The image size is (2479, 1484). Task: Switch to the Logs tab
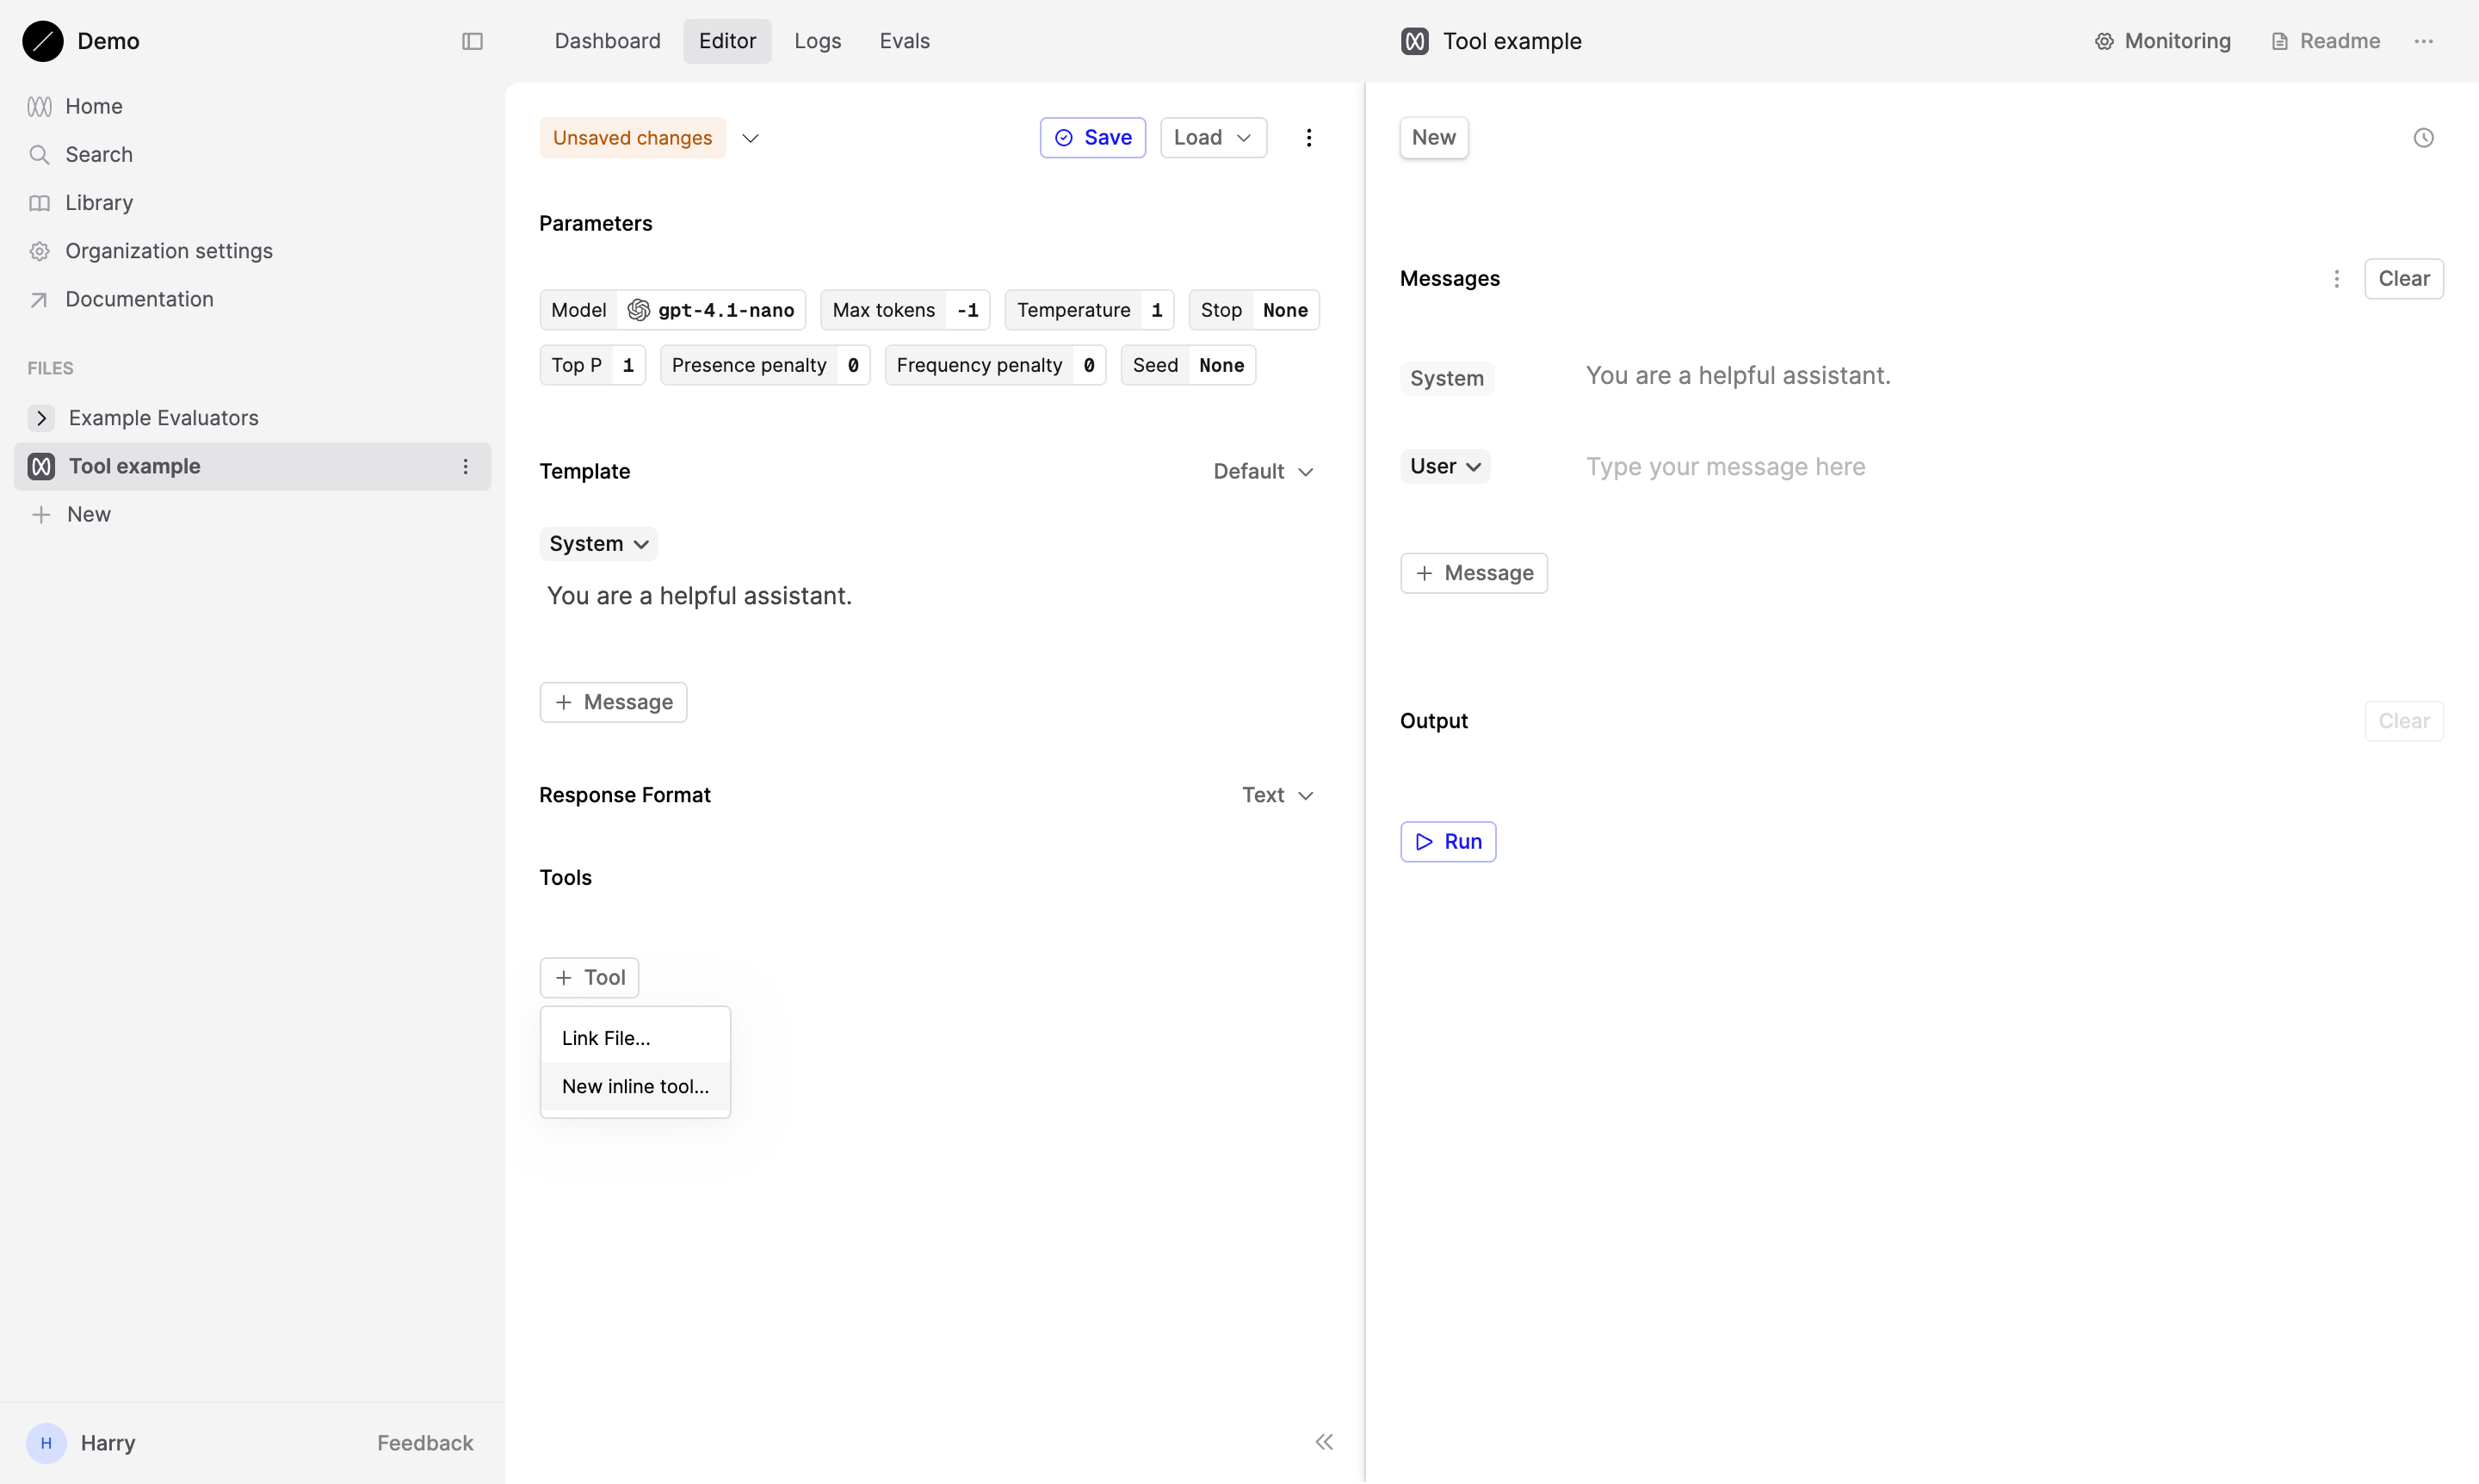[x=817, y=41]
